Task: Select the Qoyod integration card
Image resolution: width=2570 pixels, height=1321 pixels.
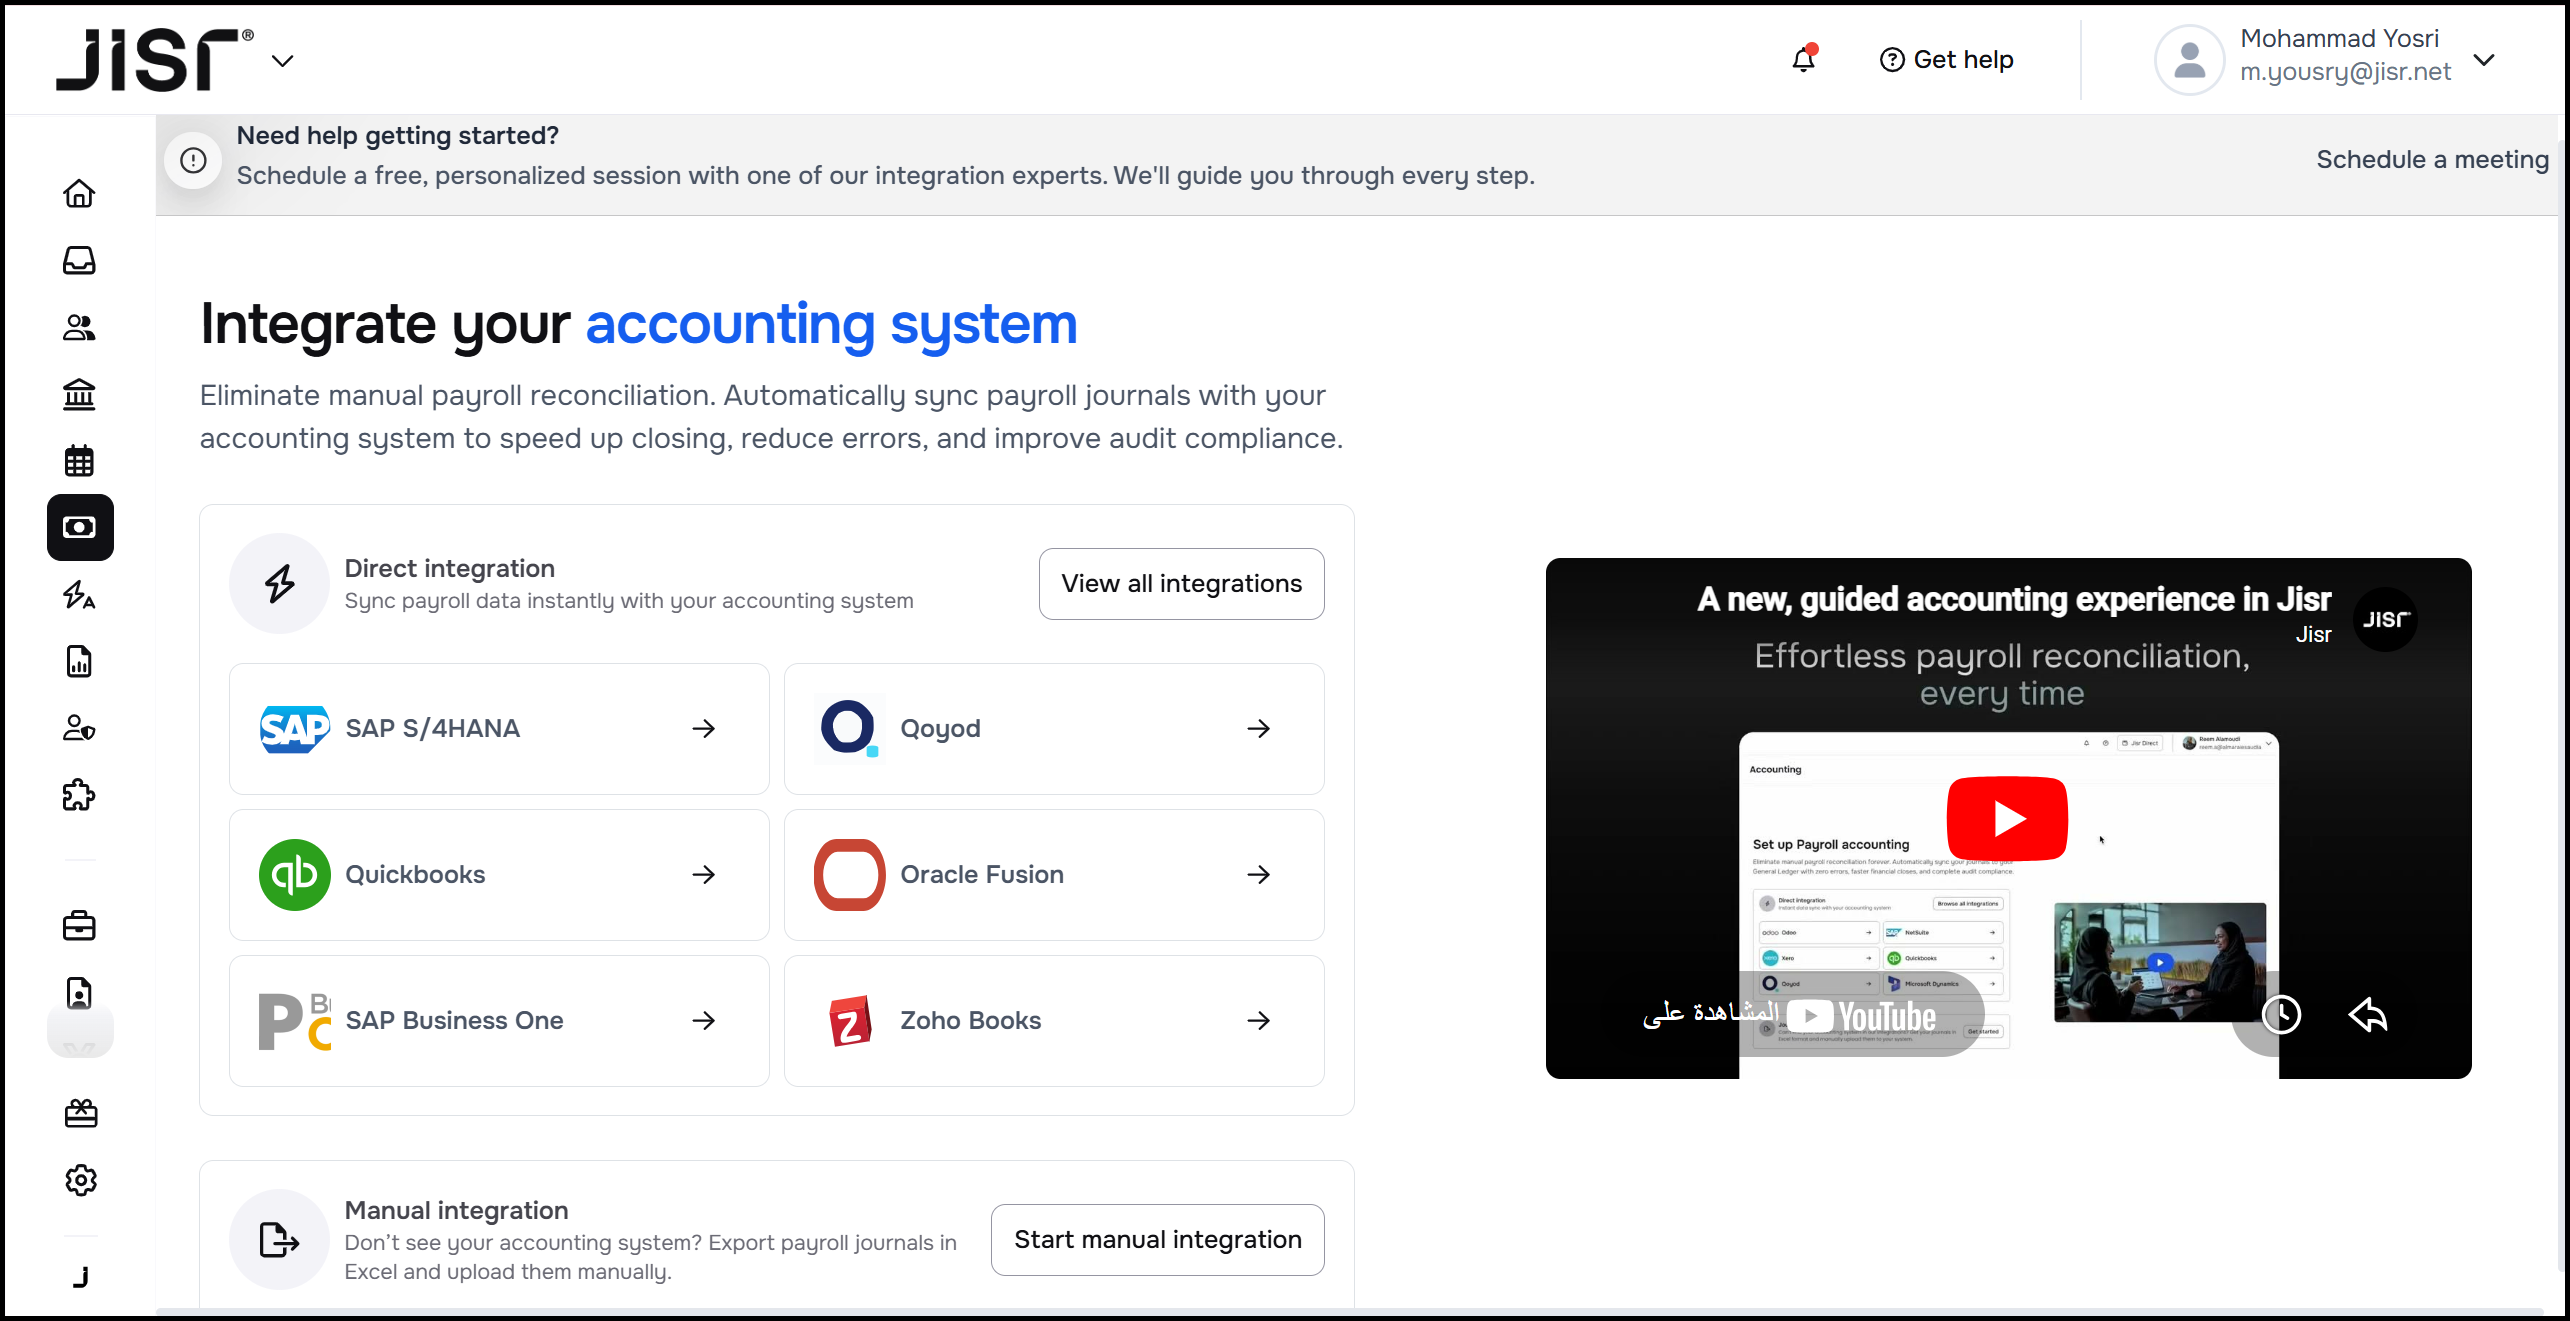Action: pos(1054,728)
